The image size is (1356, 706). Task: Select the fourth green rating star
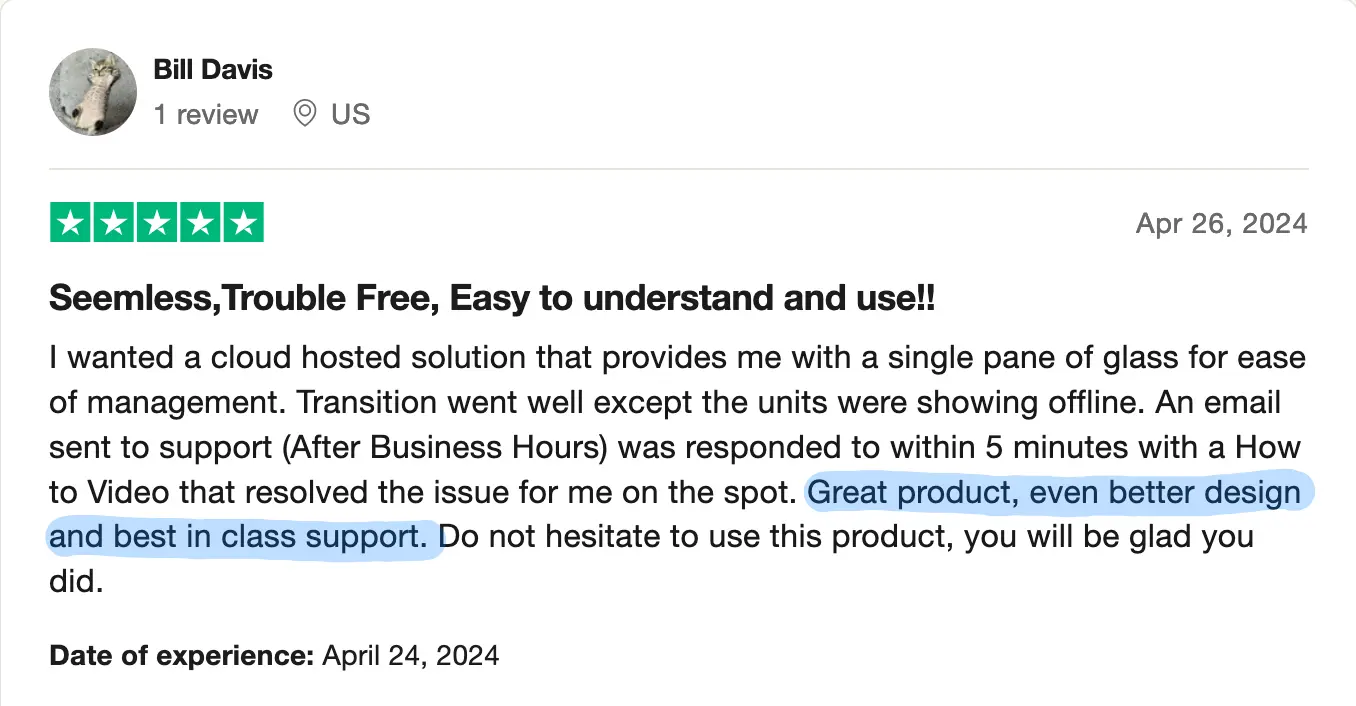(200, 223)
